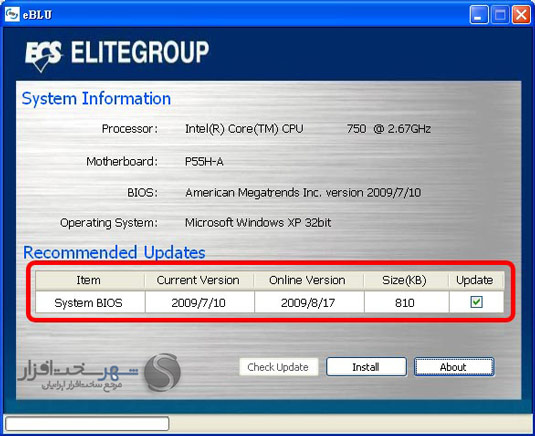Close the eBLU window

(521, 15)
